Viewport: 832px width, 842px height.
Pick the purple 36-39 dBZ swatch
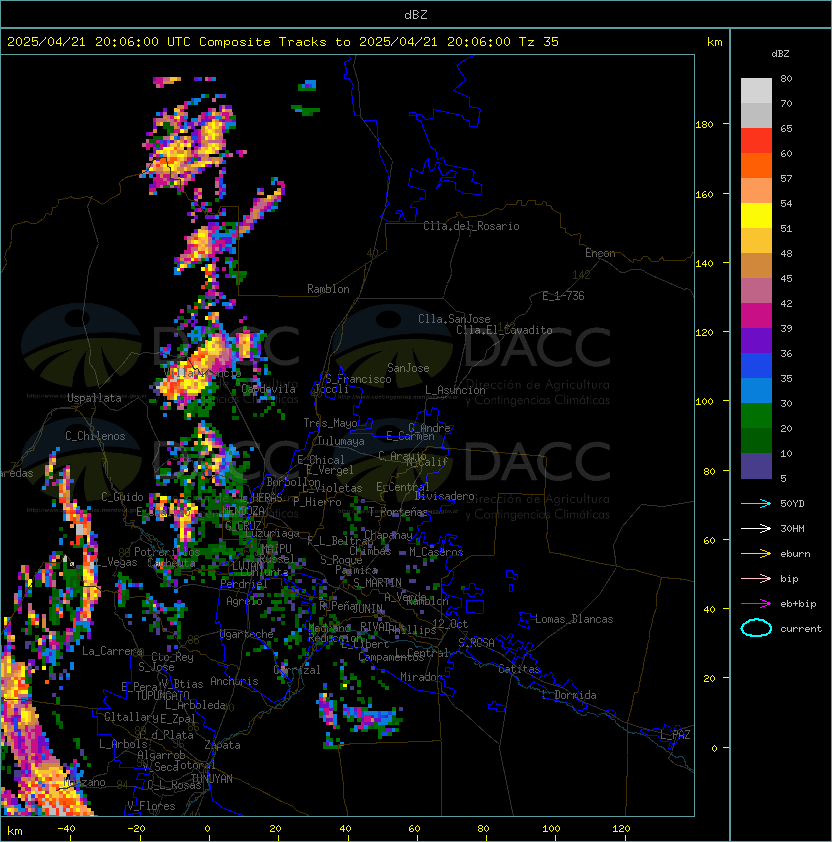[x=756, y=341]
